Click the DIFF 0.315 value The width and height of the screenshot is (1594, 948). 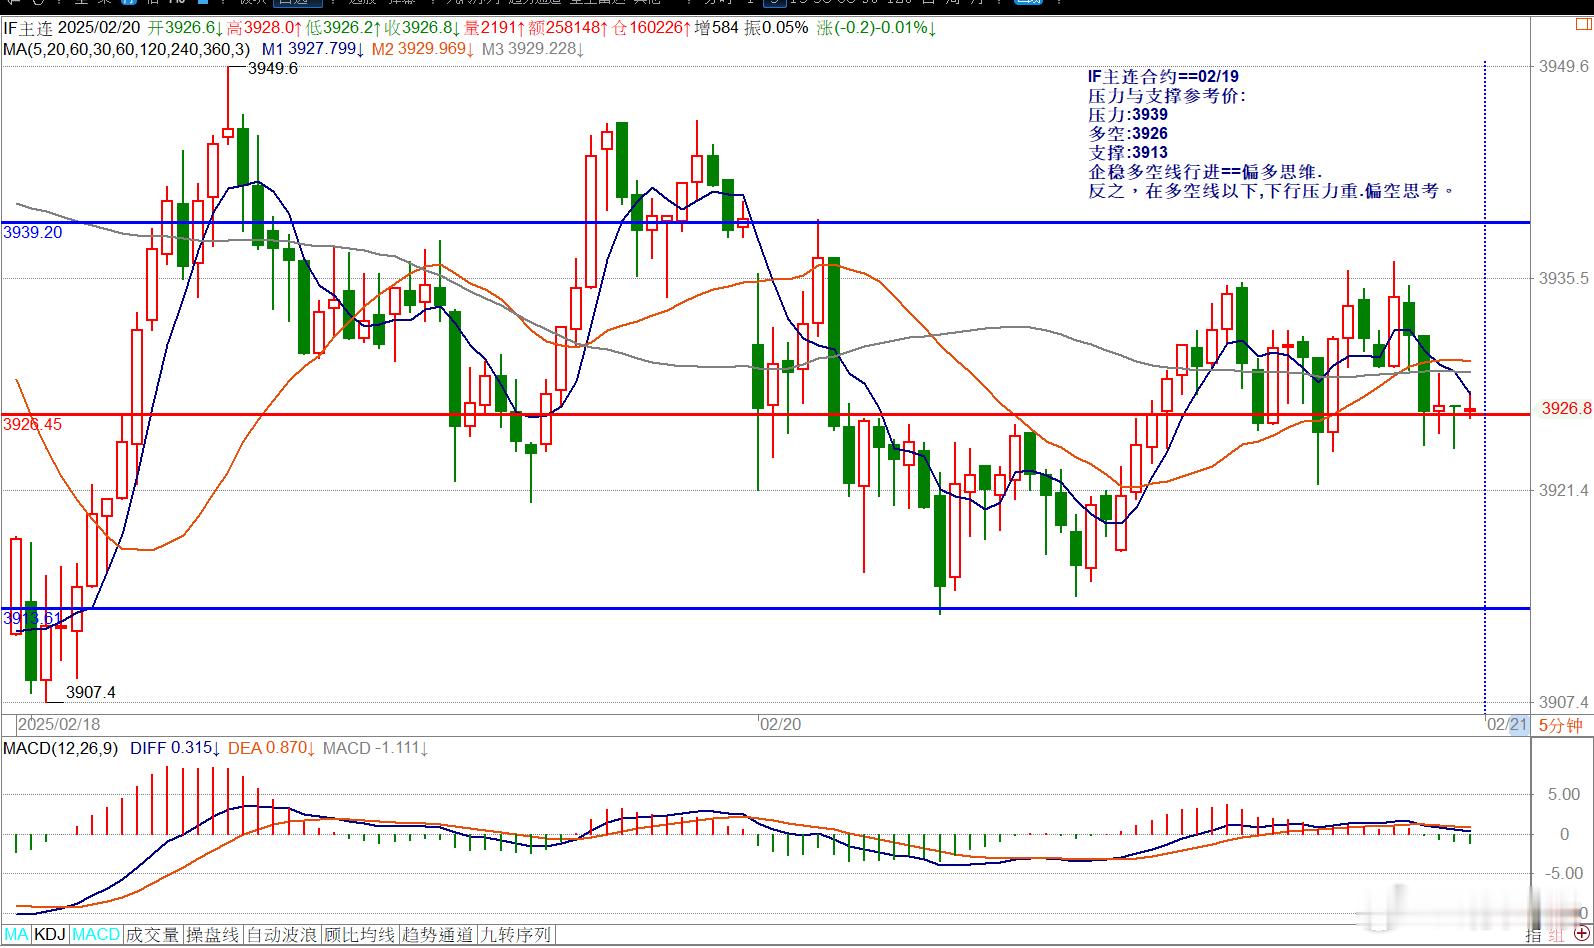coord(175,748)
